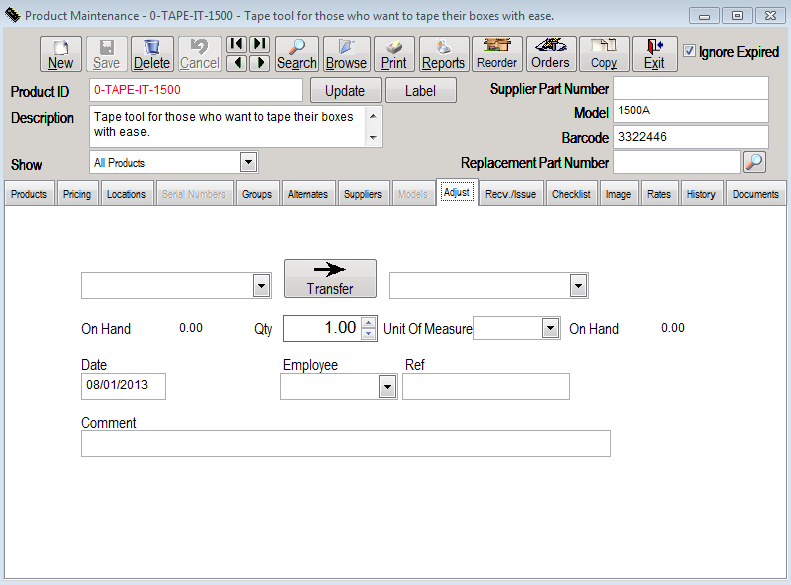
Task: Open the History tab
Action: click(700, 194)
